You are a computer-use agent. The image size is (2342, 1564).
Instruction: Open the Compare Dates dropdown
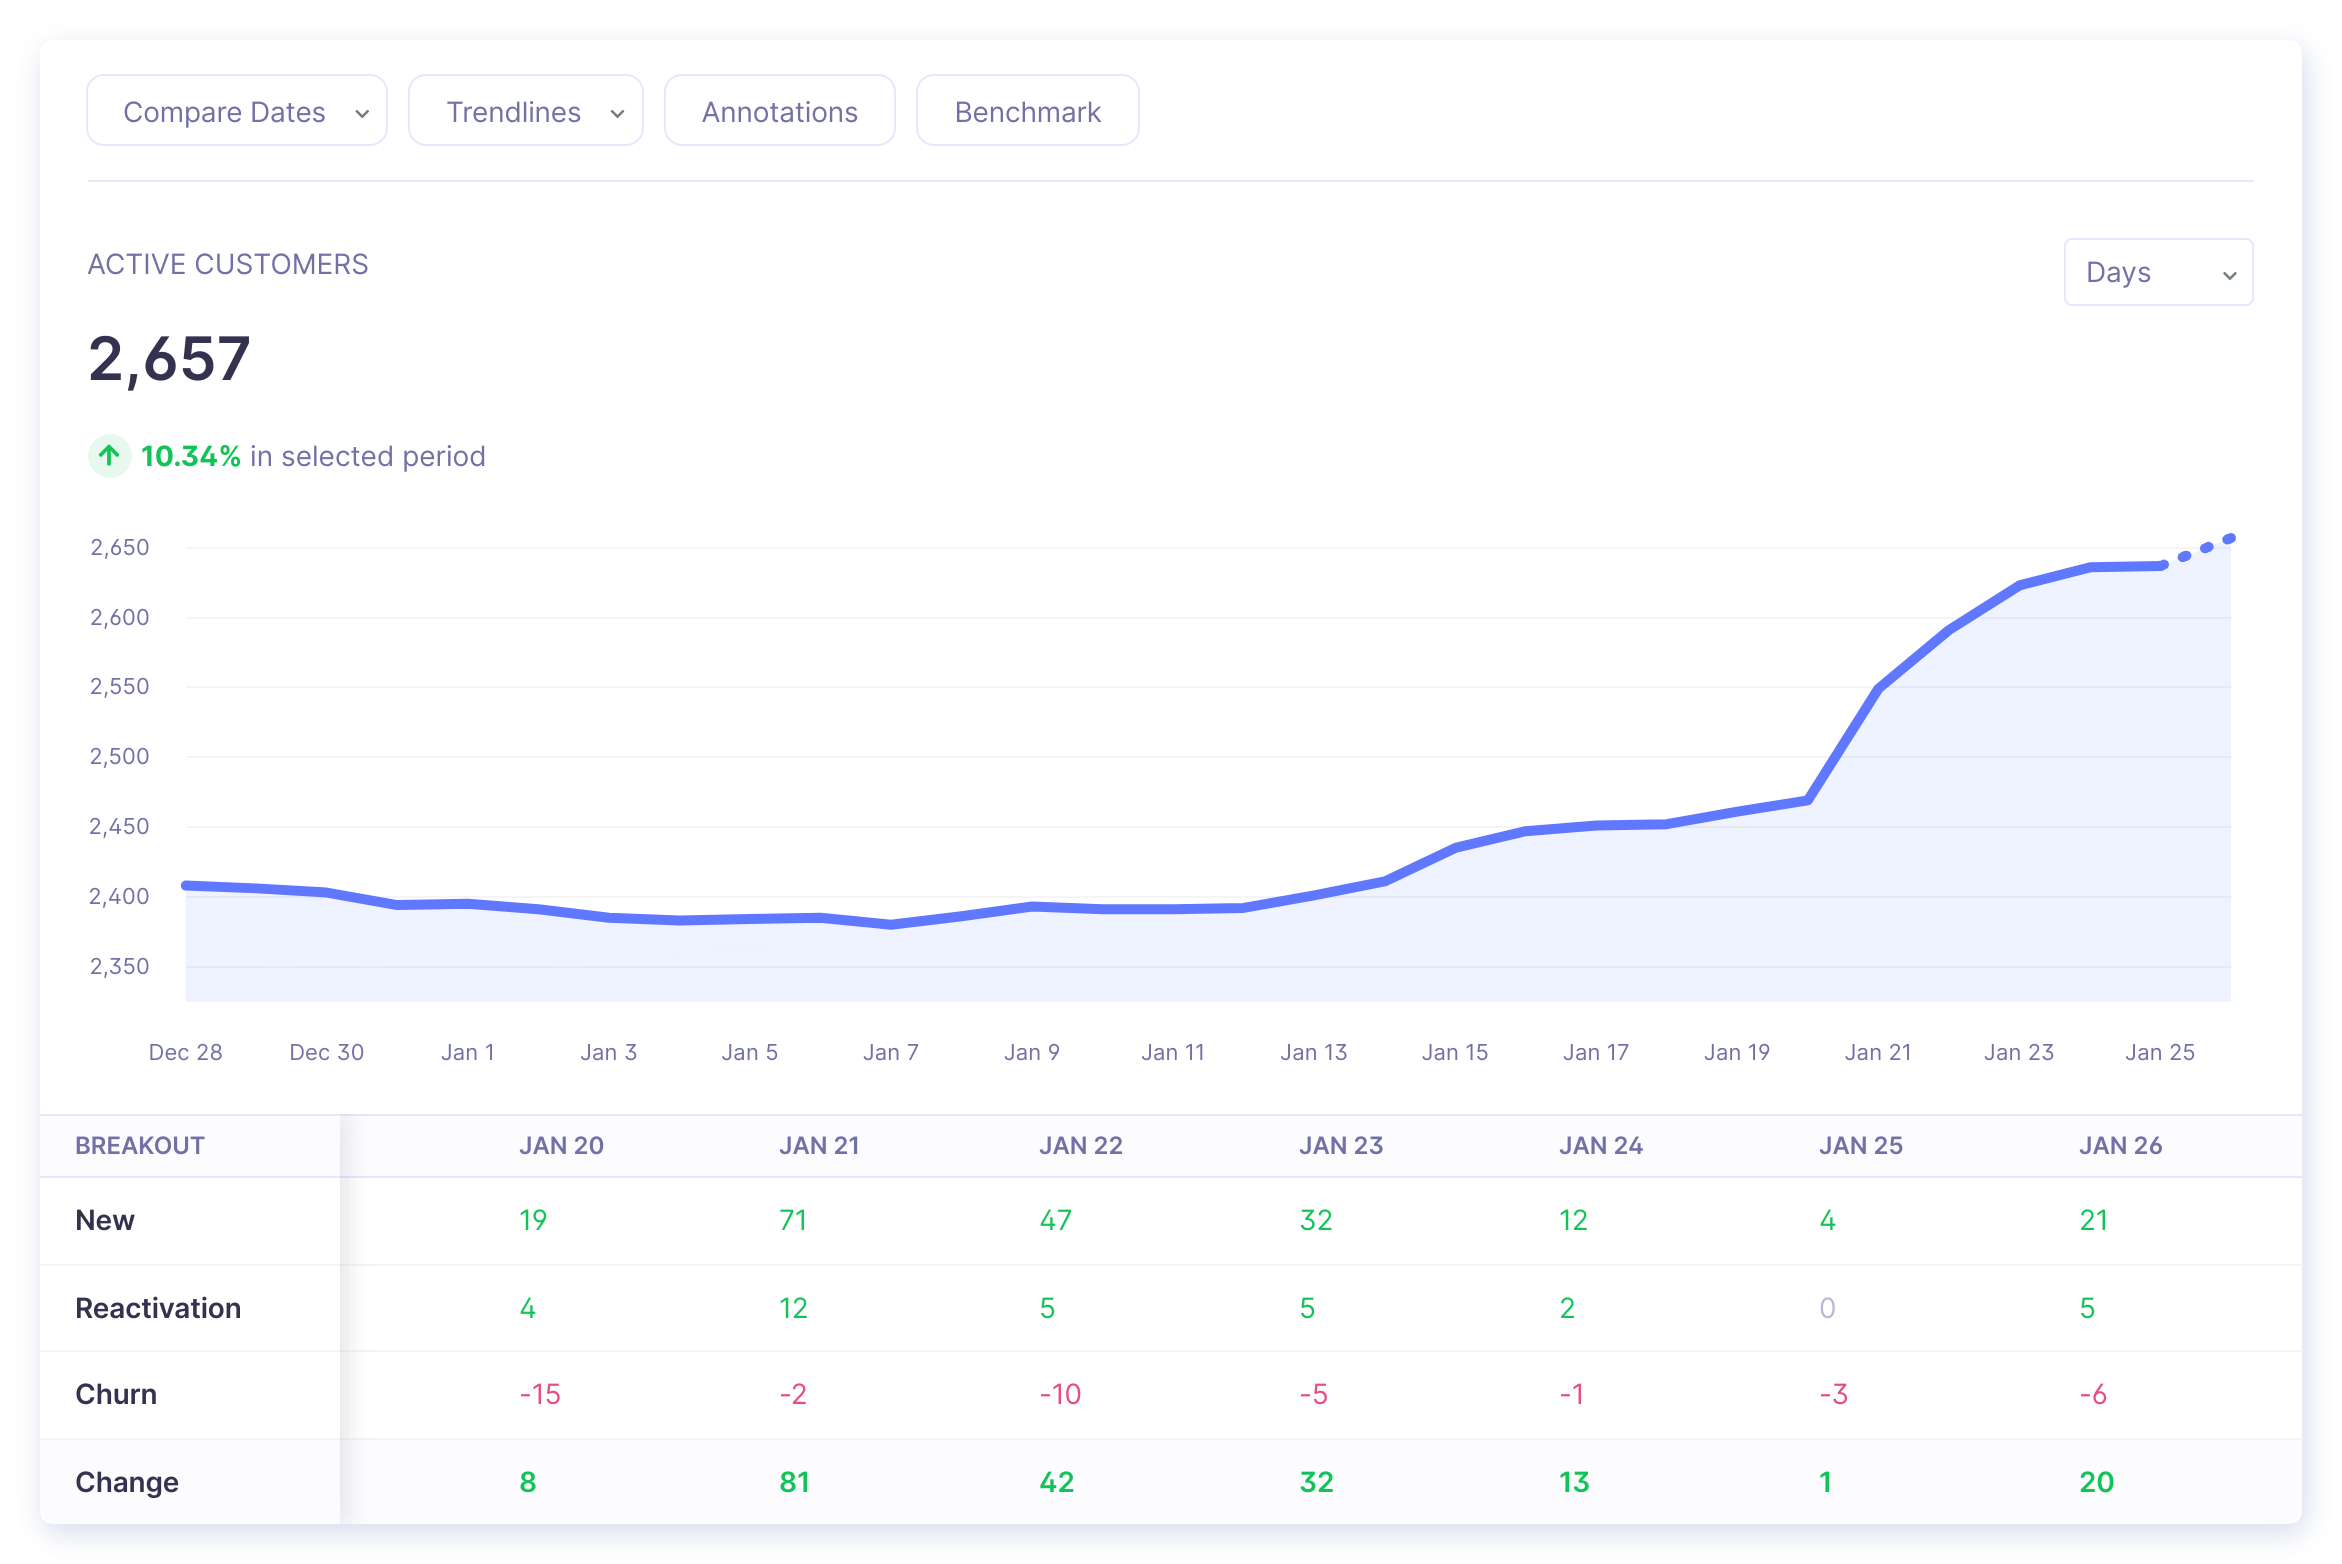237,111
